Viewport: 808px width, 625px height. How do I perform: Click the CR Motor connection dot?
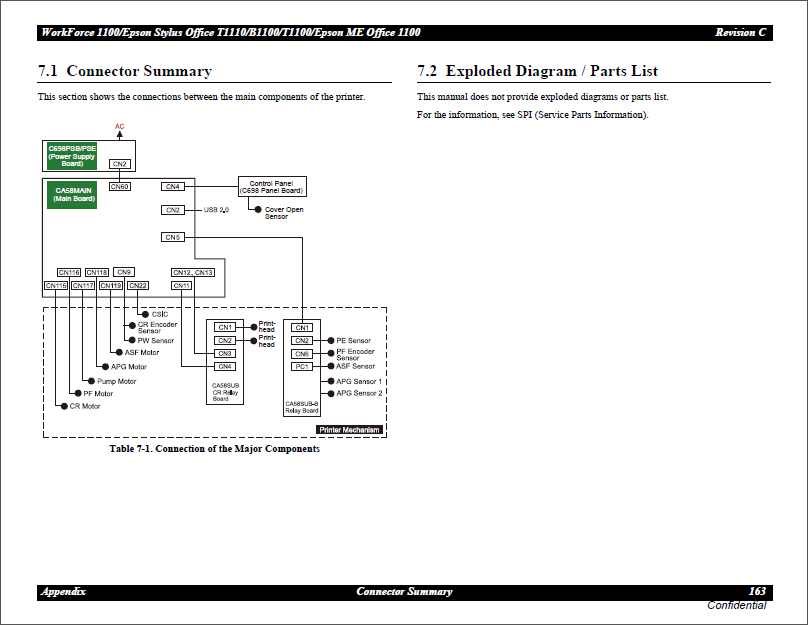coord(63,406)
